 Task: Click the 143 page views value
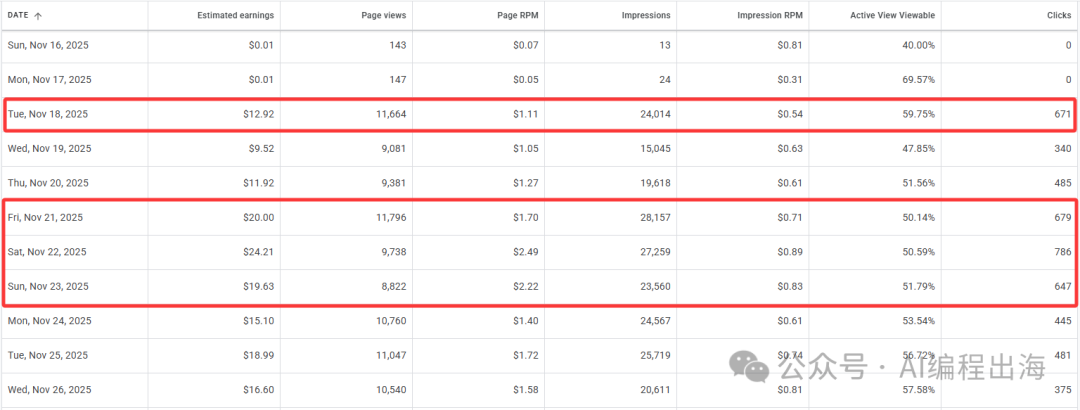397,45
